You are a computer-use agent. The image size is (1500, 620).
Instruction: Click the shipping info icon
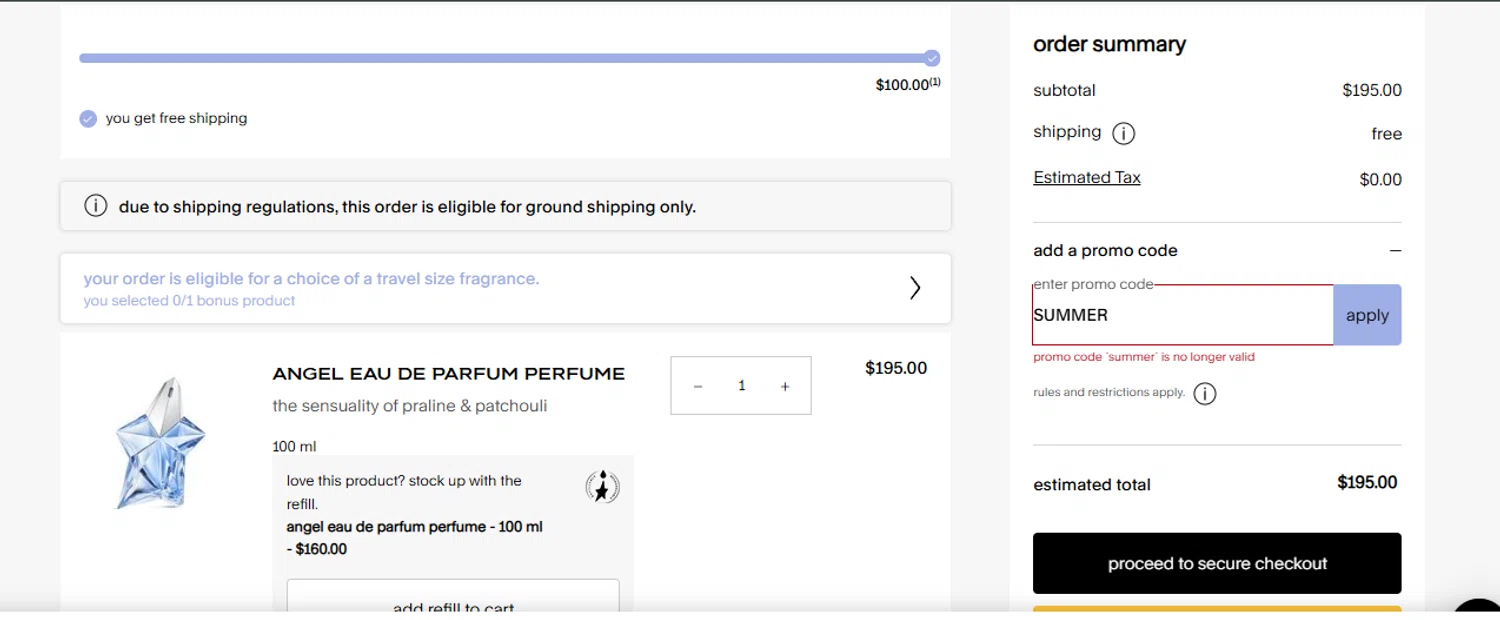[x=1123, y=133]
